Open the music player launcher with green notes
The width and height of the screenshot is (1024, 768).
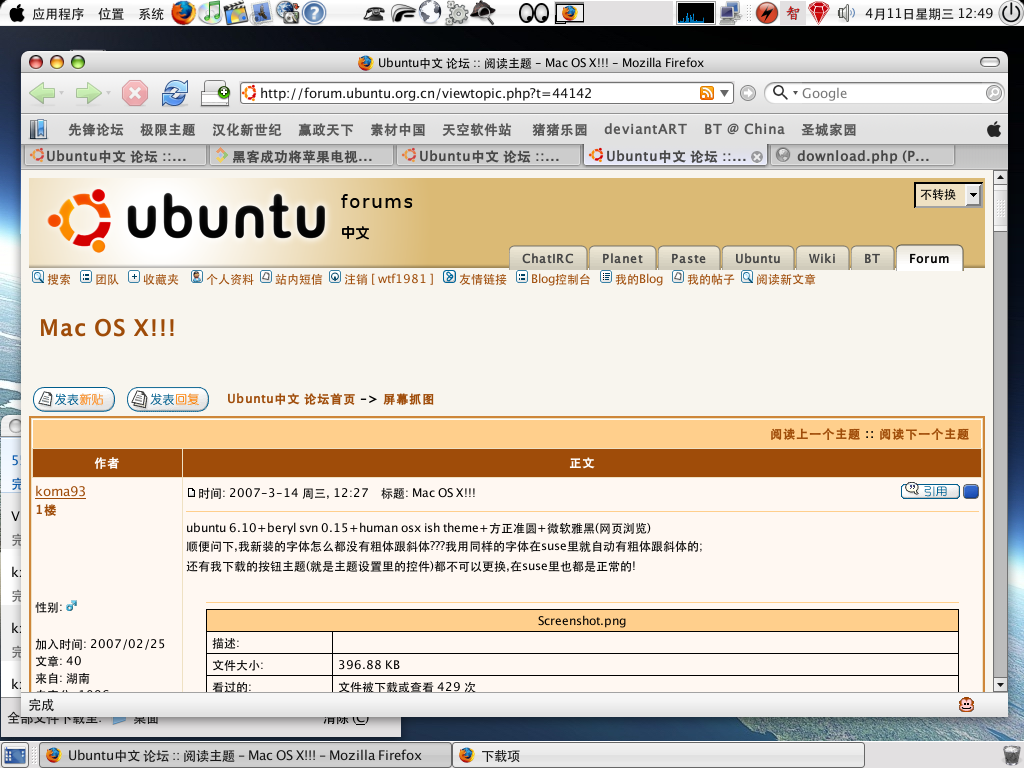[x=210, y=13]
